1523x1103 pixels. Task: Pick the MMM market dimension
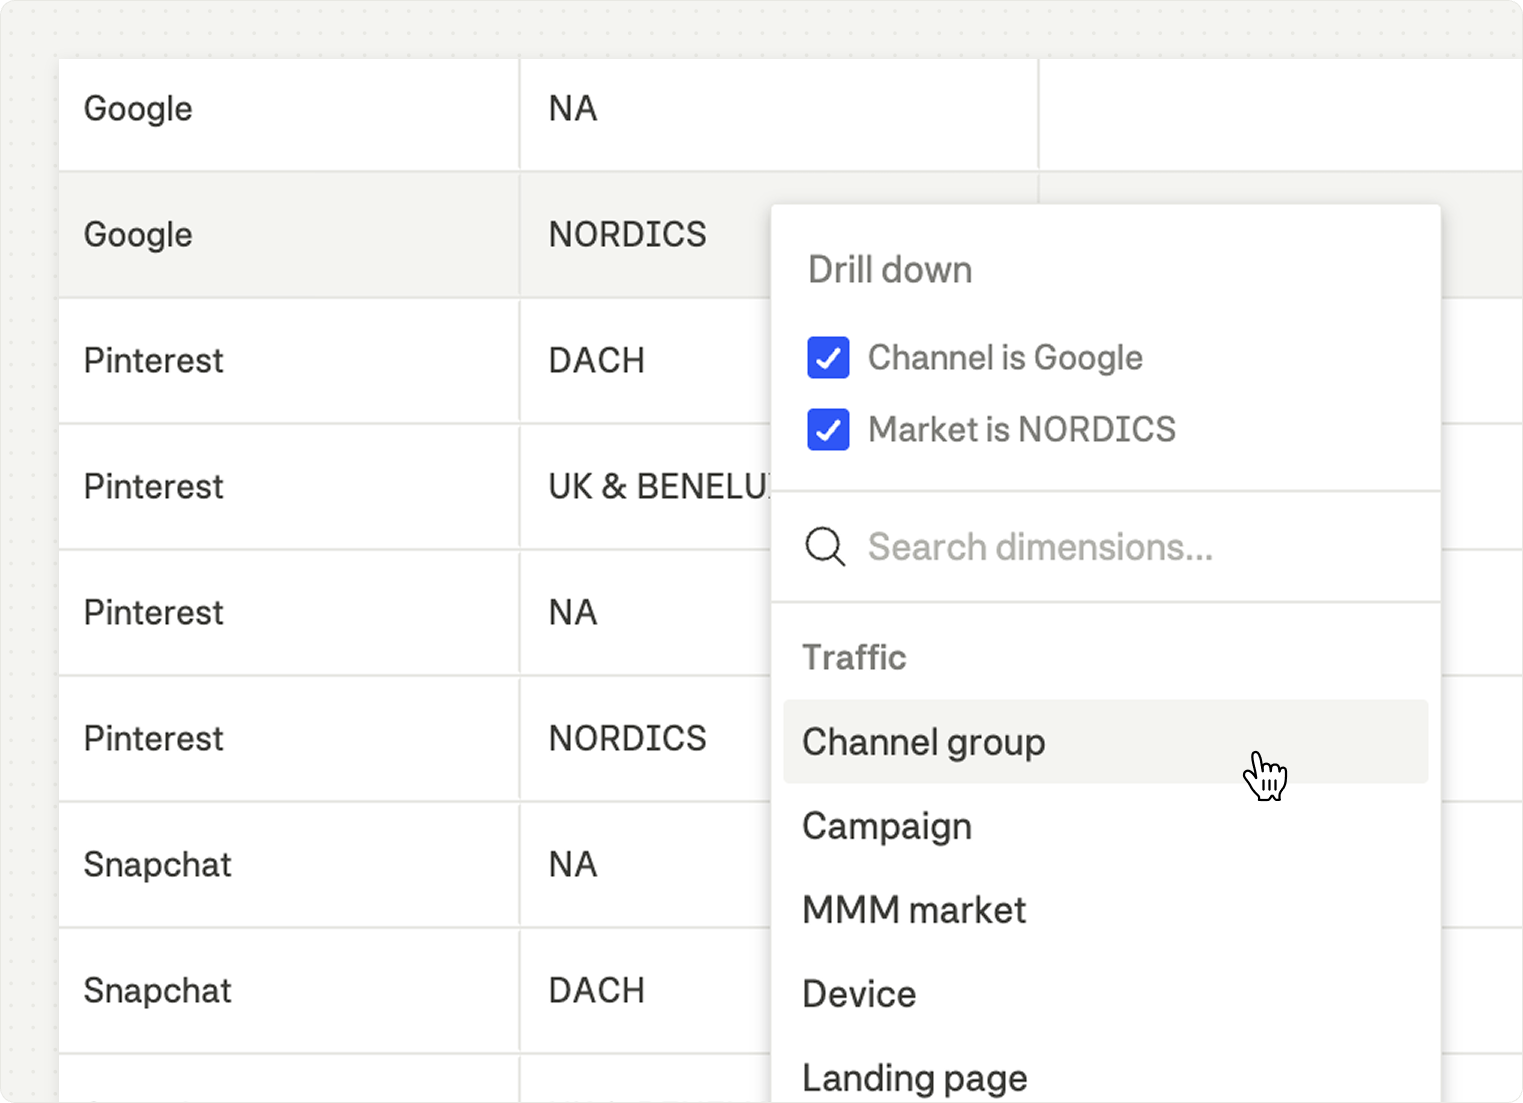(913, 910)
